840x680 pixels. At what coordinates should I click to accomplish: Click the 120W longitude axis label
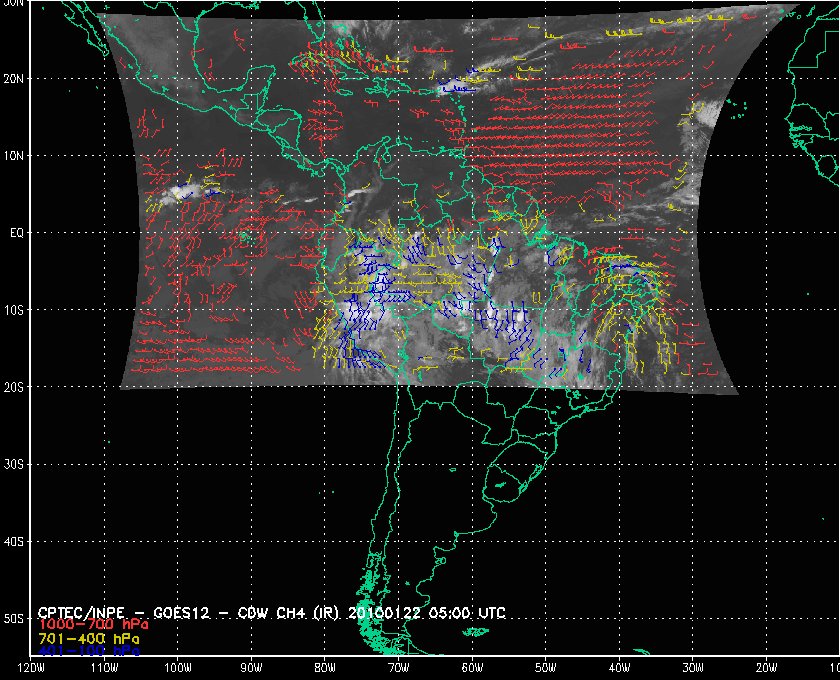pos(31,668)
